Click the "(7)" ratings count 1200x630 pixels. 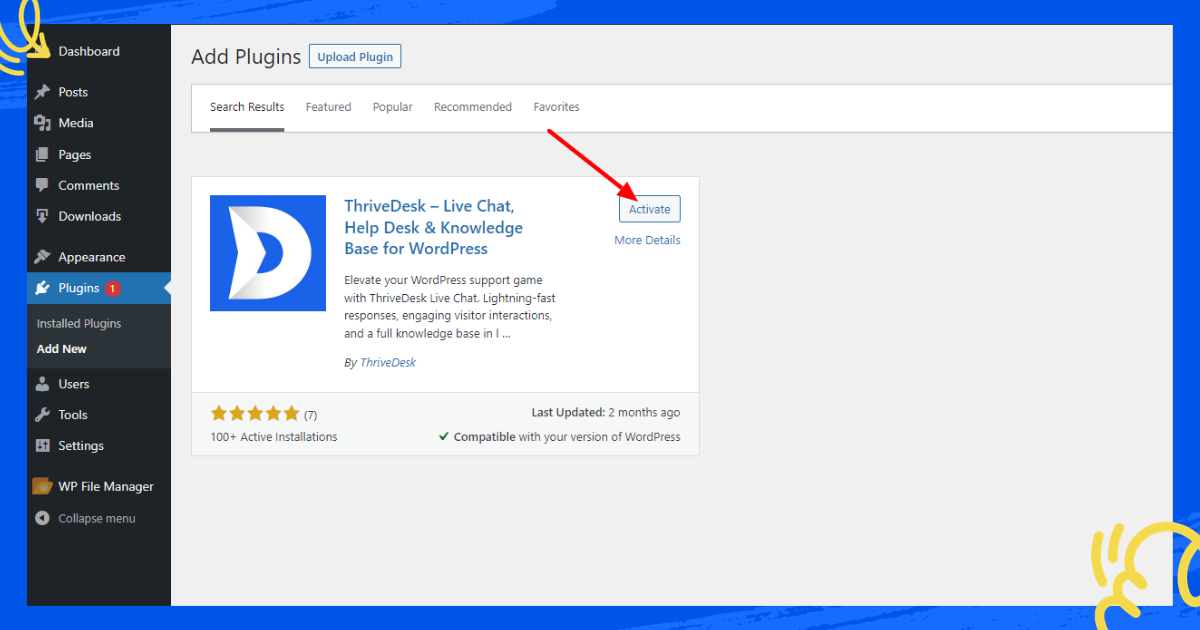coord(310,414)
